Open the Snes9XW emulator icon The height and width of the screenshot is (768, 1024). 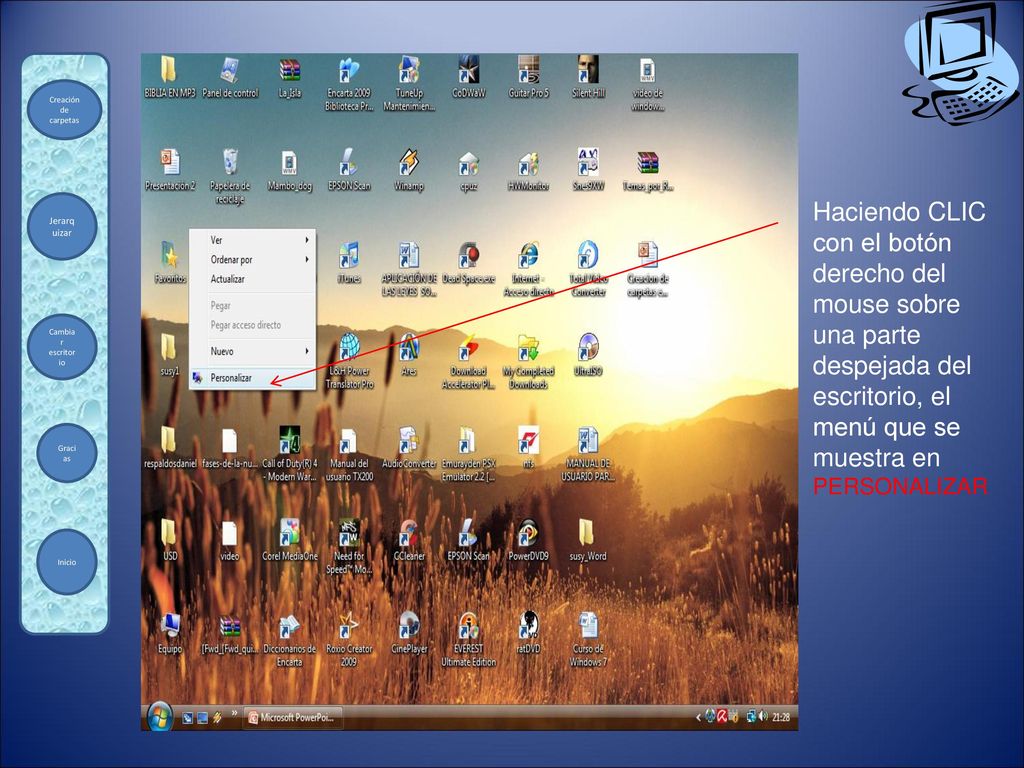(x=588, y=162)
